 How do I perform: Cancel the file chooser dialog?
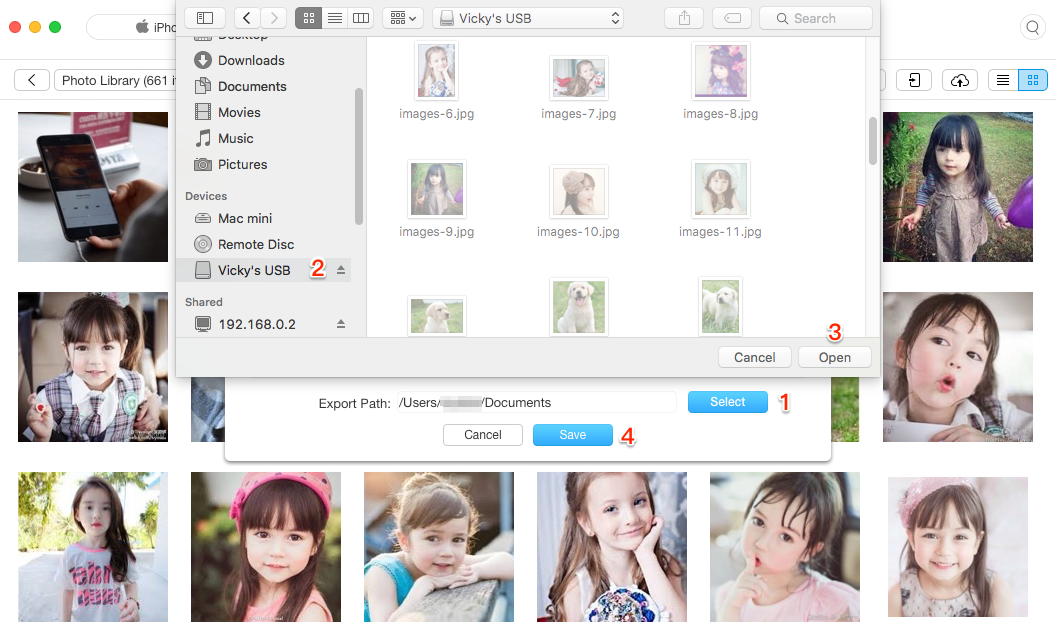point(754,358)
